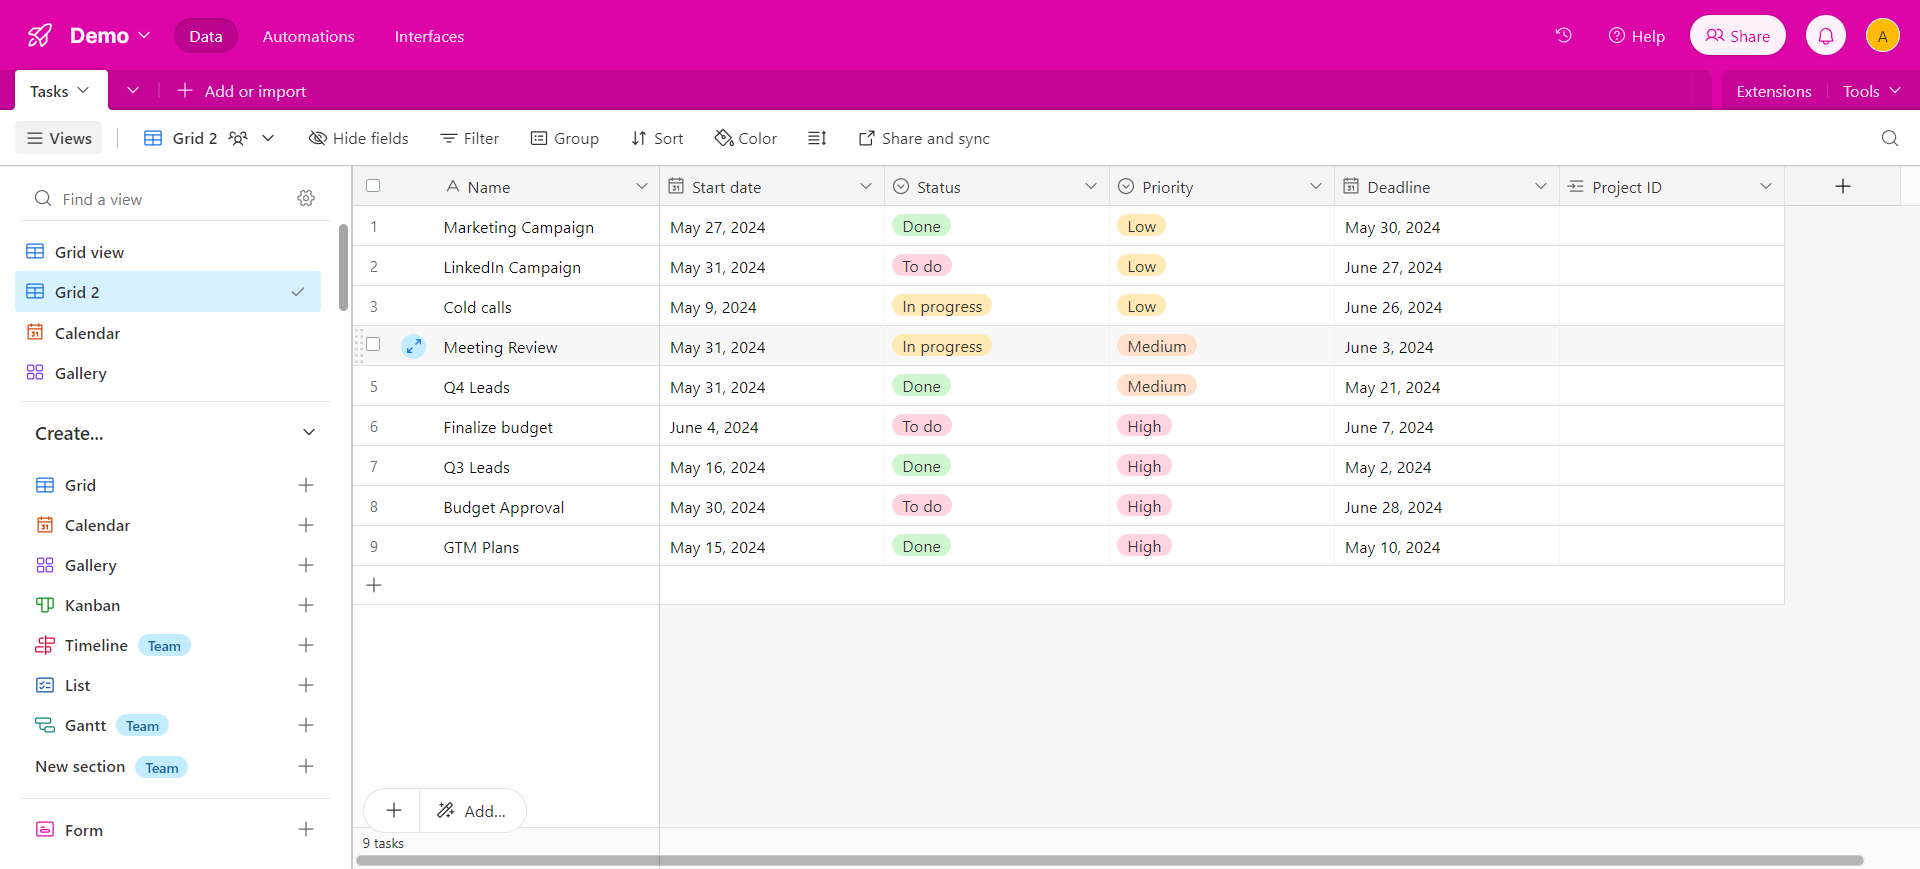
Task: Open the Tools dropdown
Action: (1871, 91)
